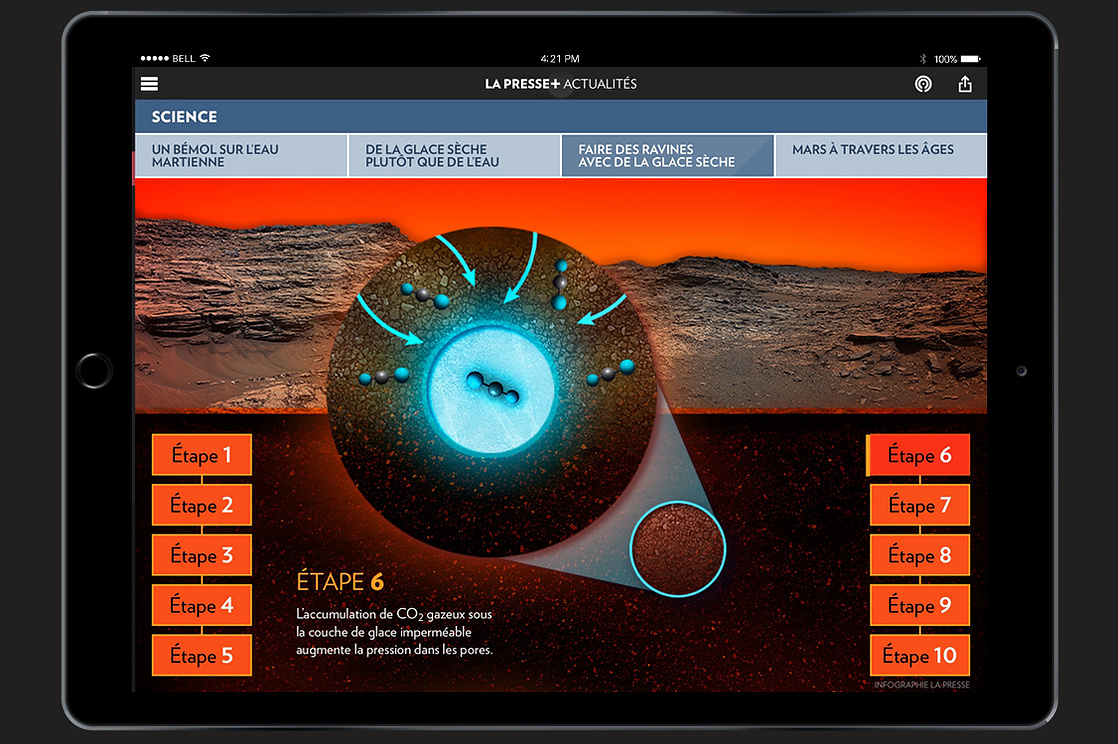Screen dimensions: 1118x744
Task: Select tab 'Faire des ravines avec de la glace sèche'
Action: point(667,156)
